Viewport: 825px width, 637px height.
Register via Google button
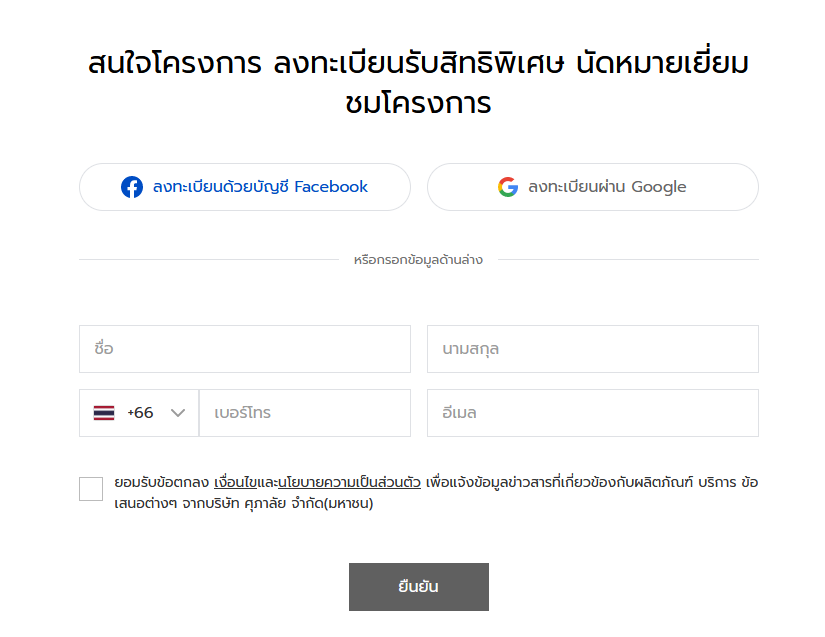(x=592, y=187)
